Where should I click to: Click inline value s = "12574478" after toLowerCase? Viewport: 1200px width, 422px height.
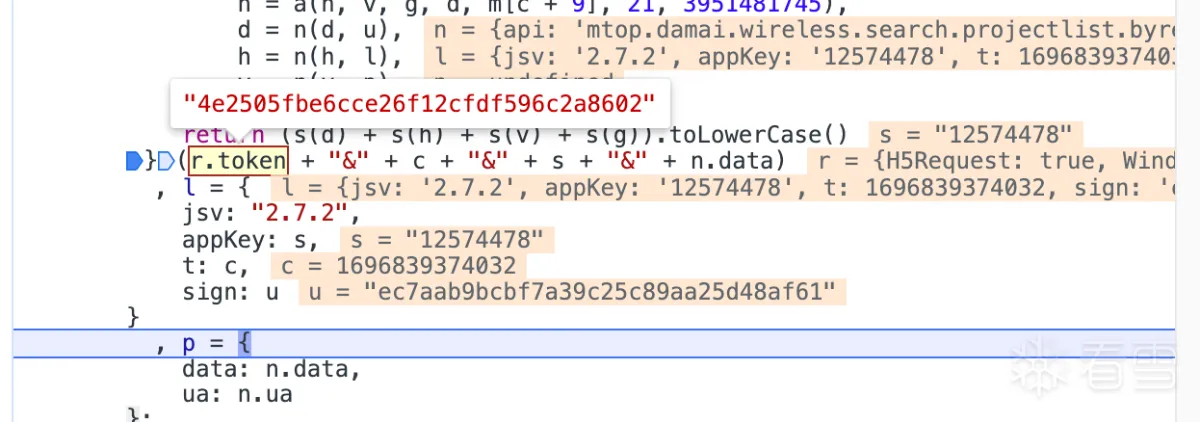(972, 134)
